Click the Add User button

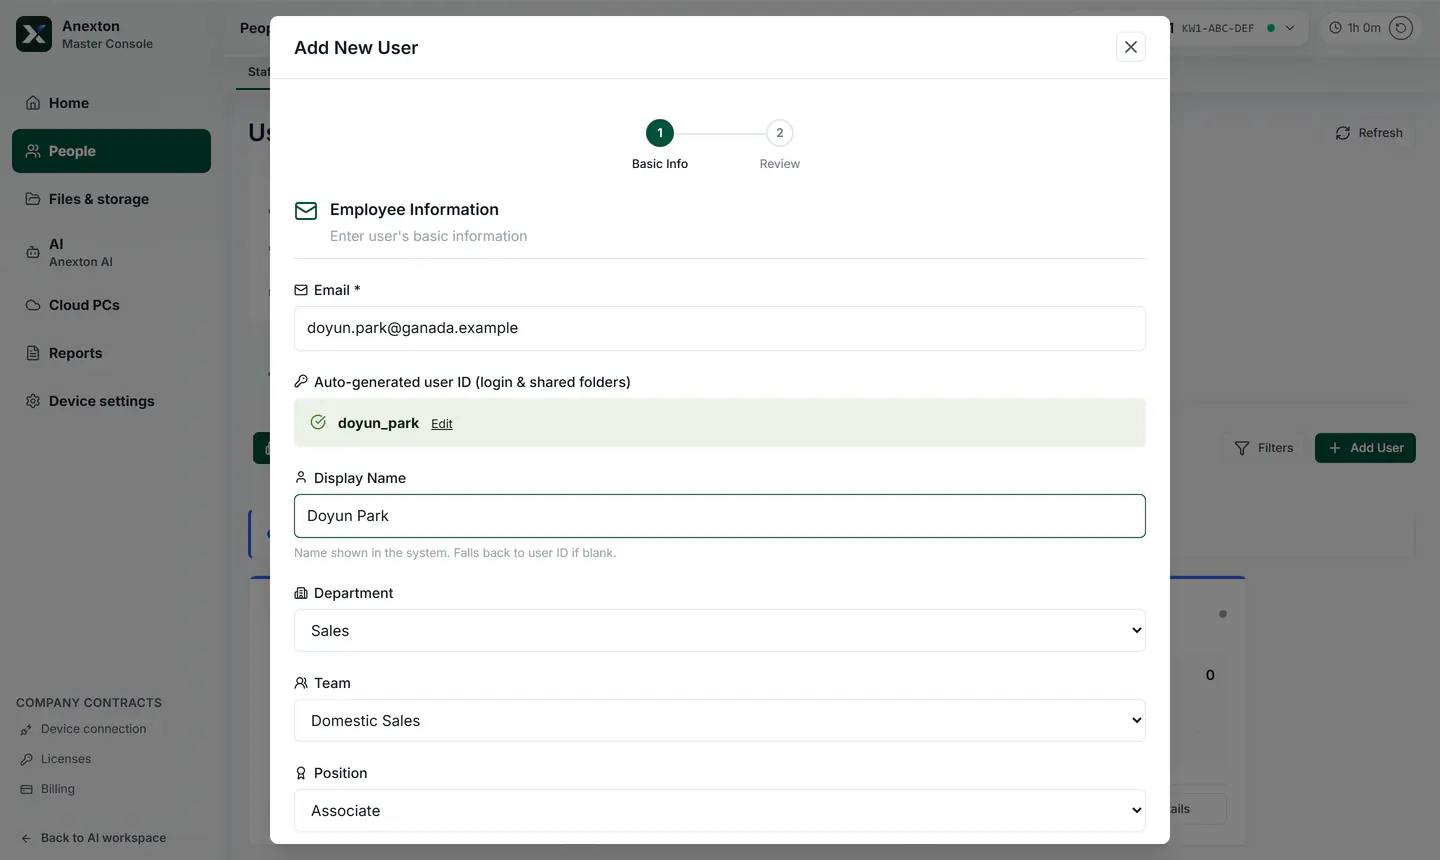coord(1365,448)
